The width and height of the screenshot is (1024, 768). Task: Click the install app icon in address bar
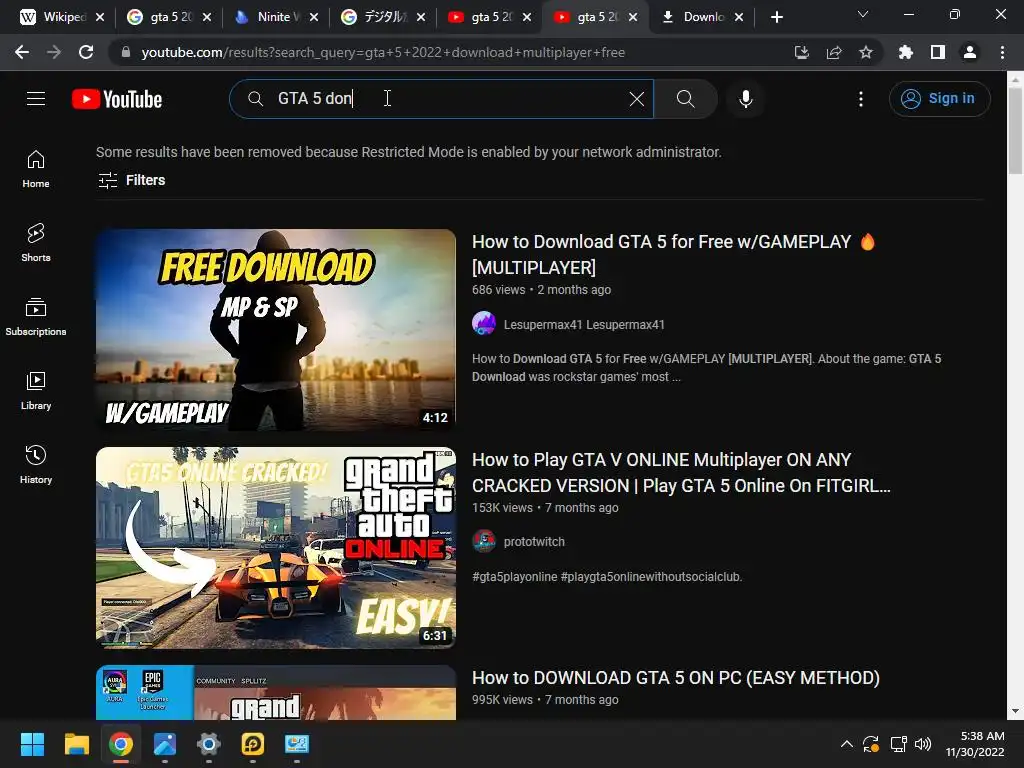click(x=801, y=52)
